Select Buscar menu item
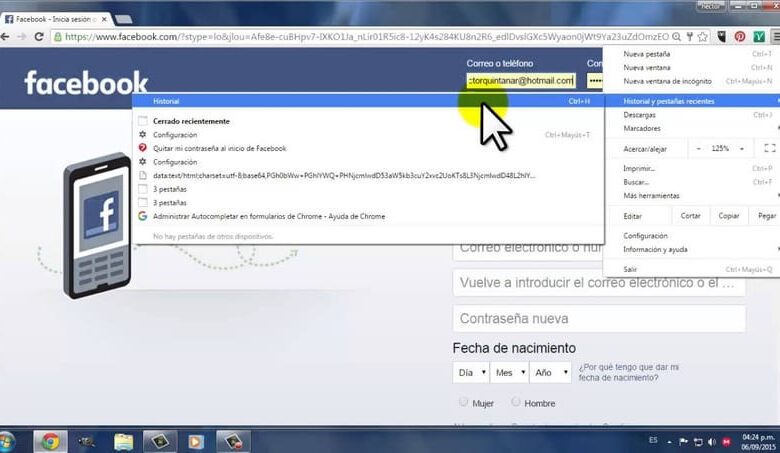 691,182
